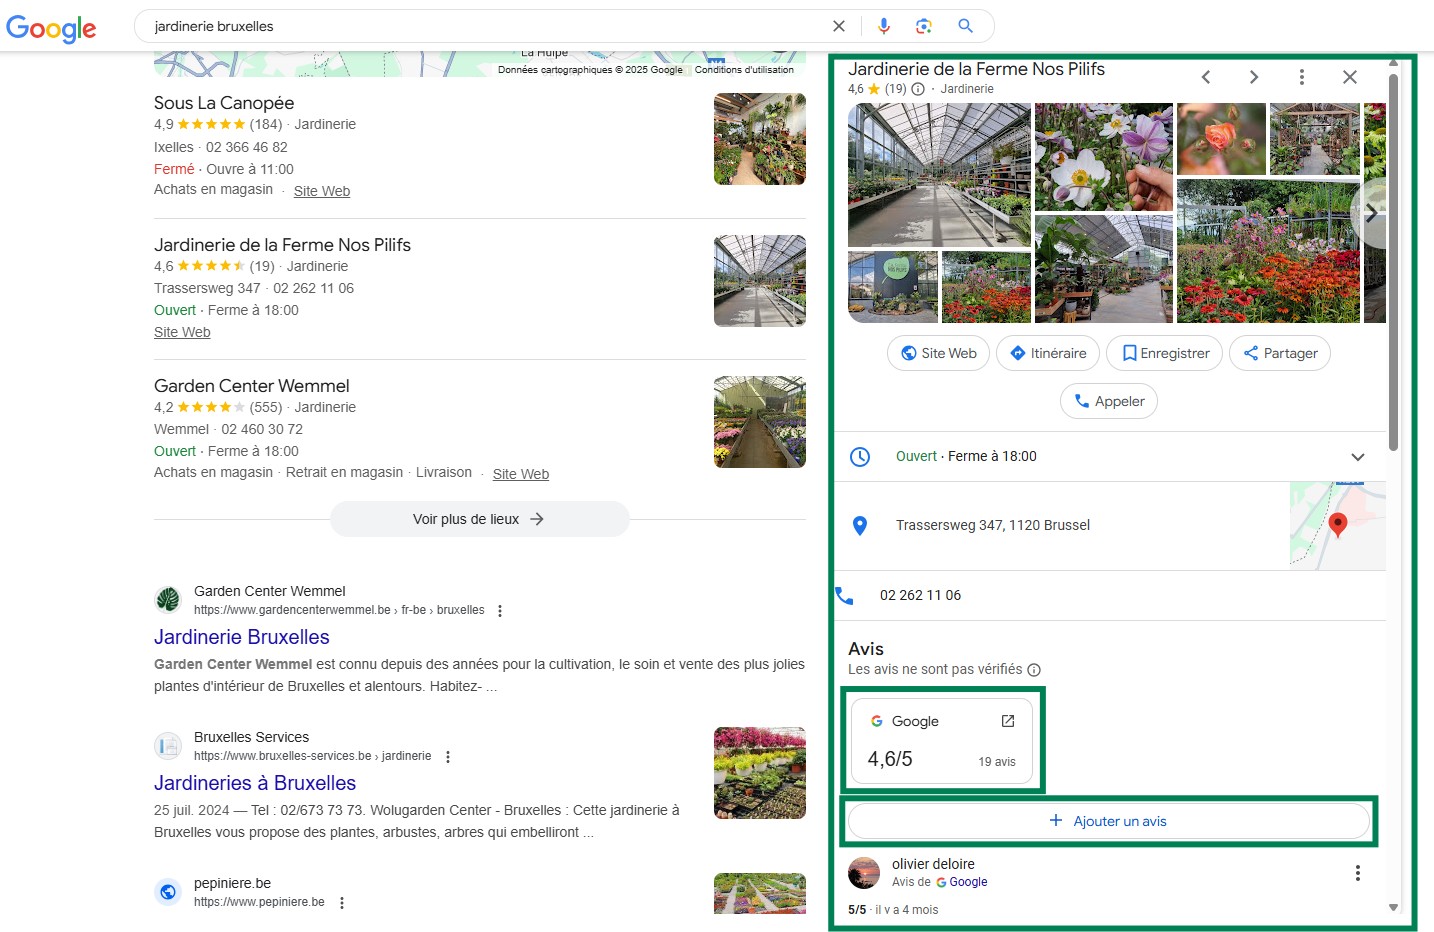1434x932 pixels.
Task: Expand the opening hours chevron
Action: tap(1358, 457)
